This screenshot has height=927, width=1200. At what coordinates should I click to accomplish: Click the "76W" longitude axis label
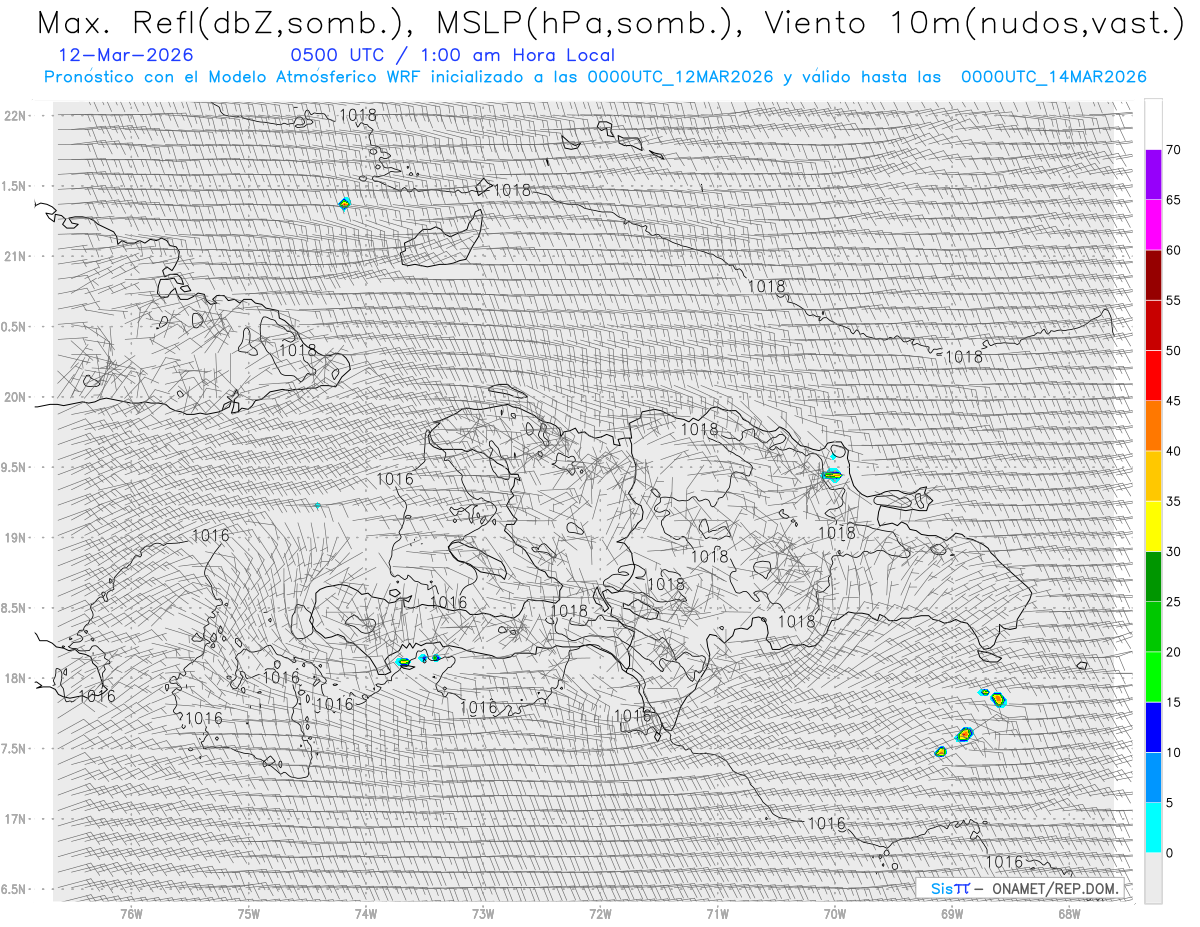tap(131, 913)
